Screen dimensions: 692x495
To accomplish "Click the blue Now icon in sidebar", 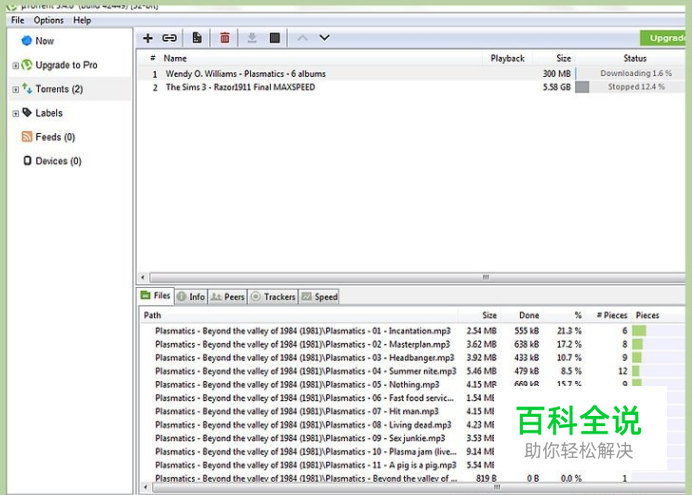I will pyautogui.click(x=26, y=41).
